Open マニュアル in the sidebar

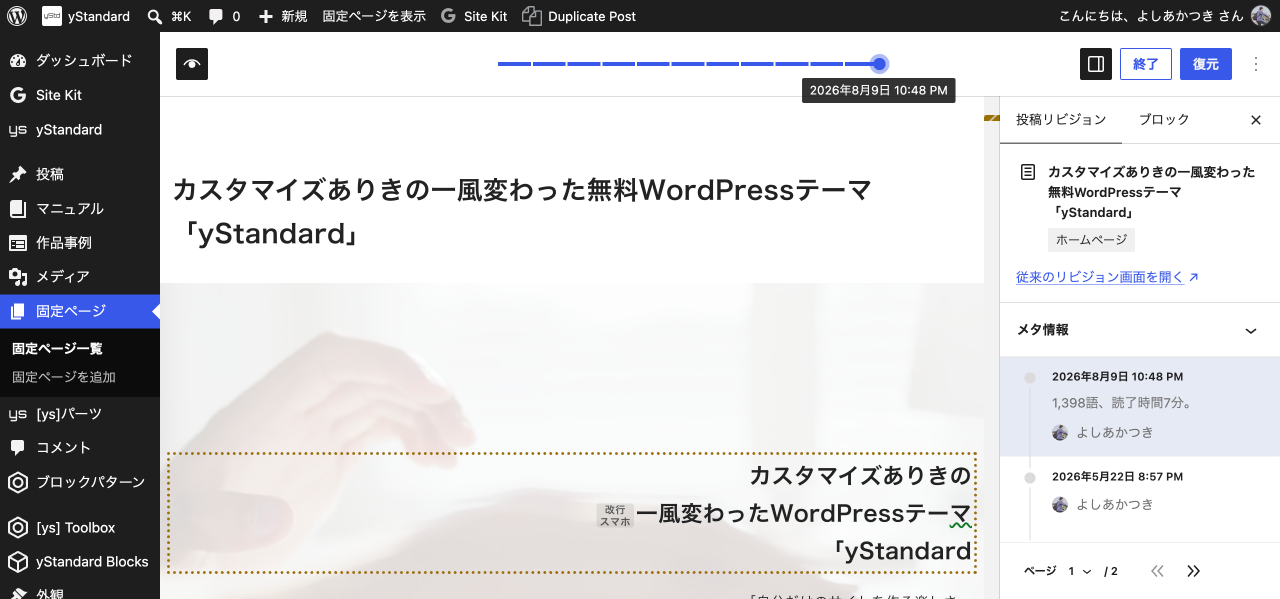(80, 208)
